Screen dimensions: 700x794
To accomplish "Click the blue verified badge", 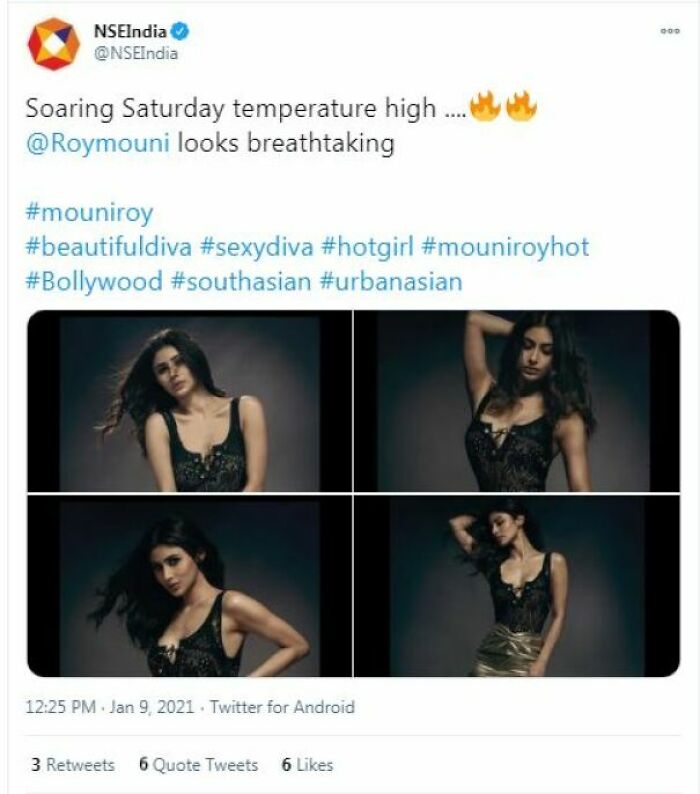I will point(181,32).
